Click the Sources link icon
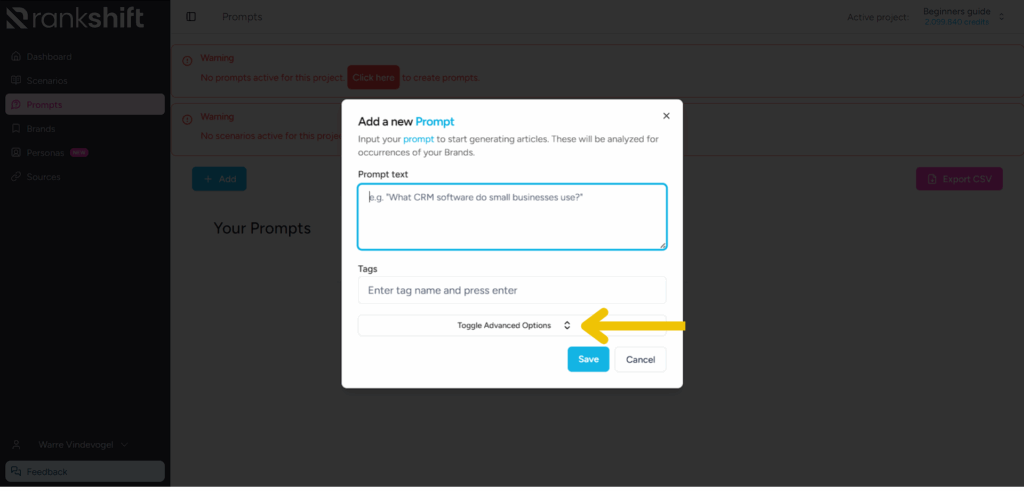This screenshot has height=491, width=1024. coord(16,177)
